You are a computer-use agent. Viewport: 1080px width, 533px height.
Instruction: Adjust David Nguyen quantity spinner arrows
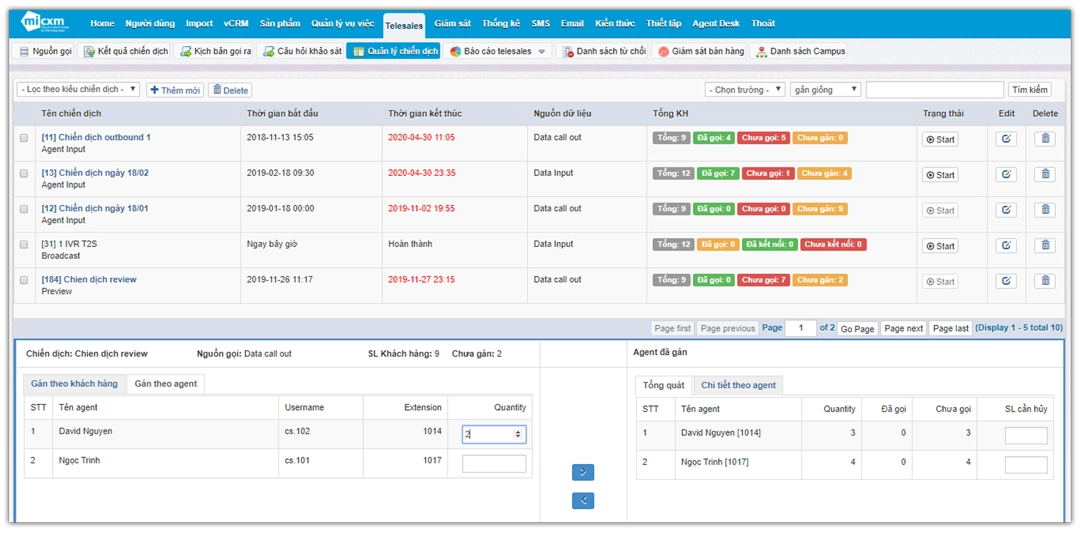click(x=518, y=435)
